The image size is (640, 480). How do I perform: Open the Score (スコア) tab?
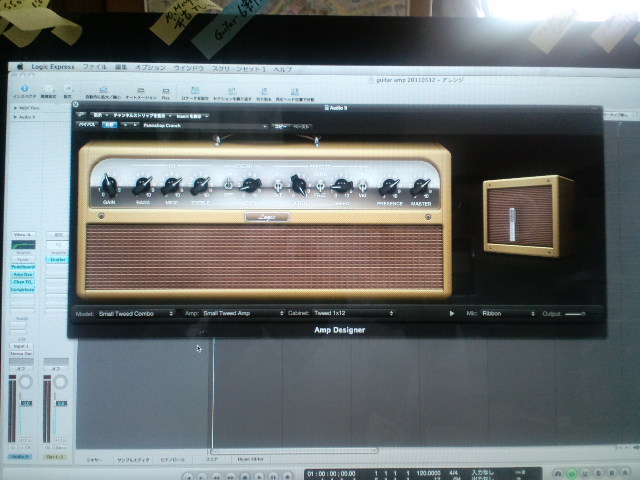click(x=211, y=459)
